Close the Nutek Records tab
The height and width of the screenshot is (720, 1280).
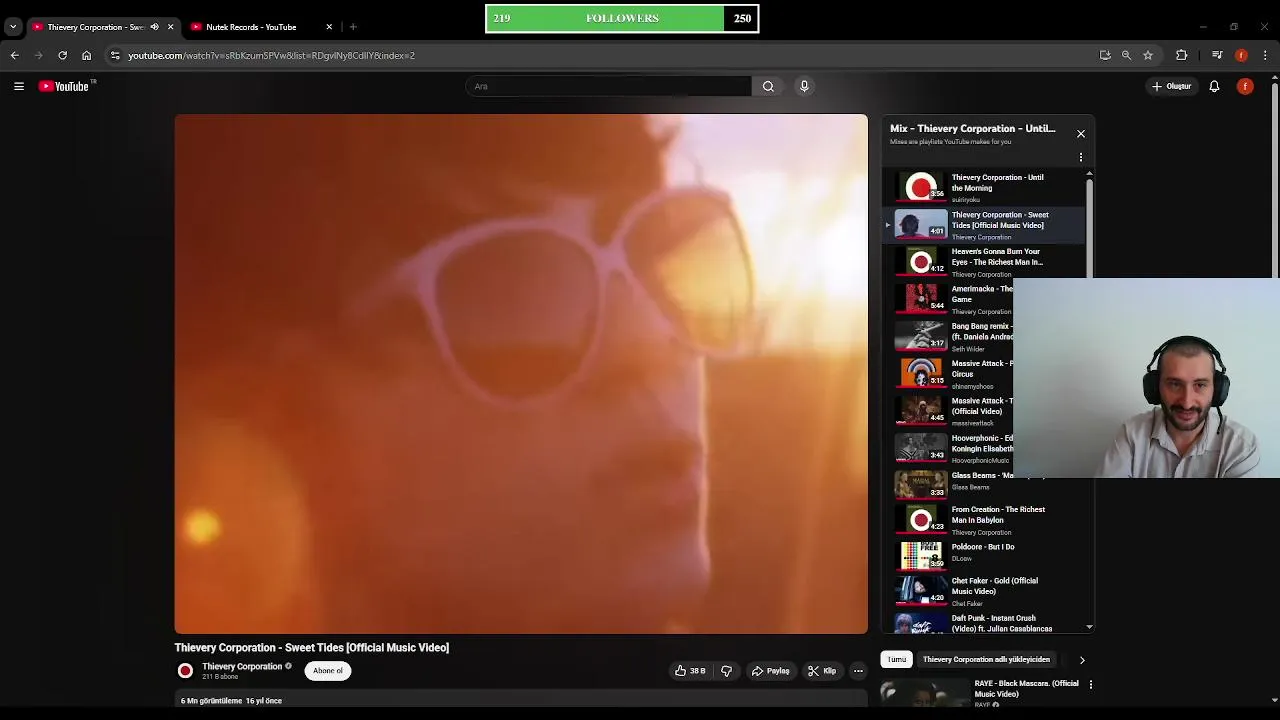pos(329,27)
